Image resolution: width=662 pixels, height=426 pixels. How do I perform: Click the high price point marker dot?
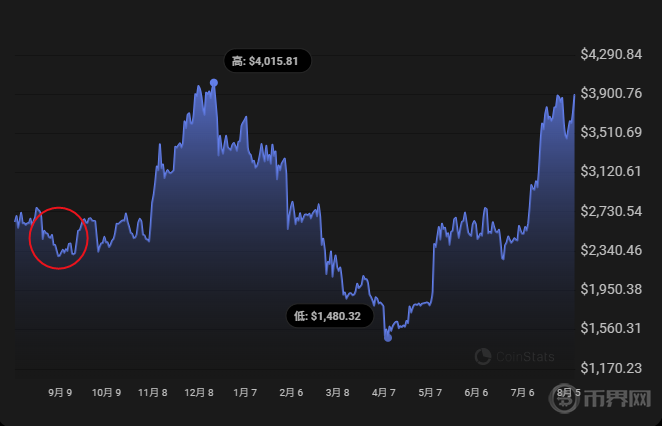coord(214,83)
